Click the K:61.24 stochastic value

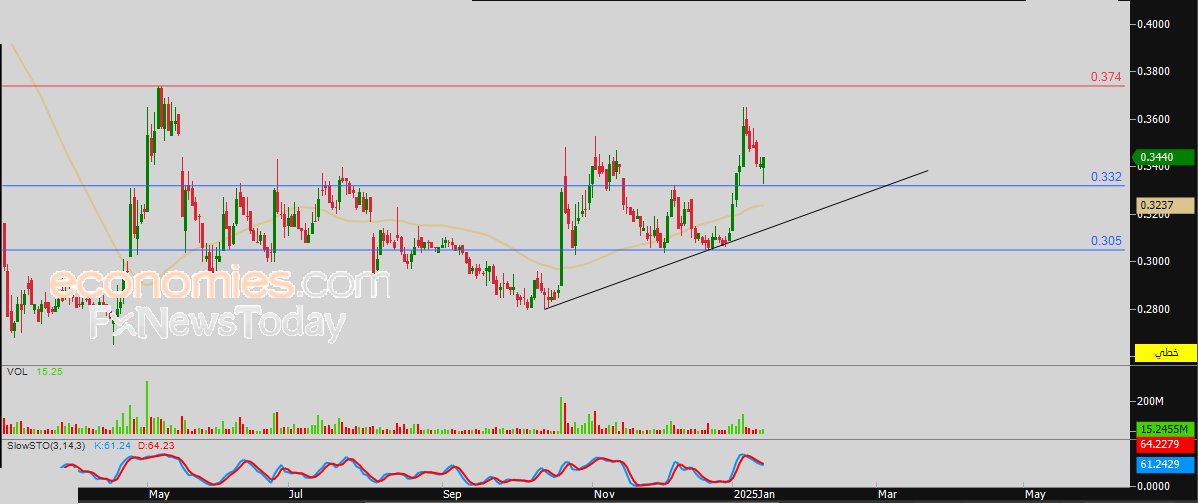point(112,444)
